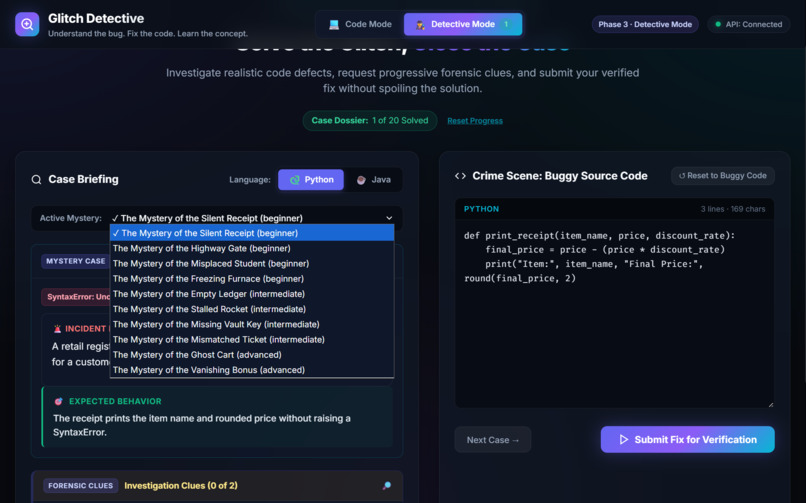Click the Java logo icon in language toggle
The height and width of the screenshot is (503, 806).
click(361, 180)
